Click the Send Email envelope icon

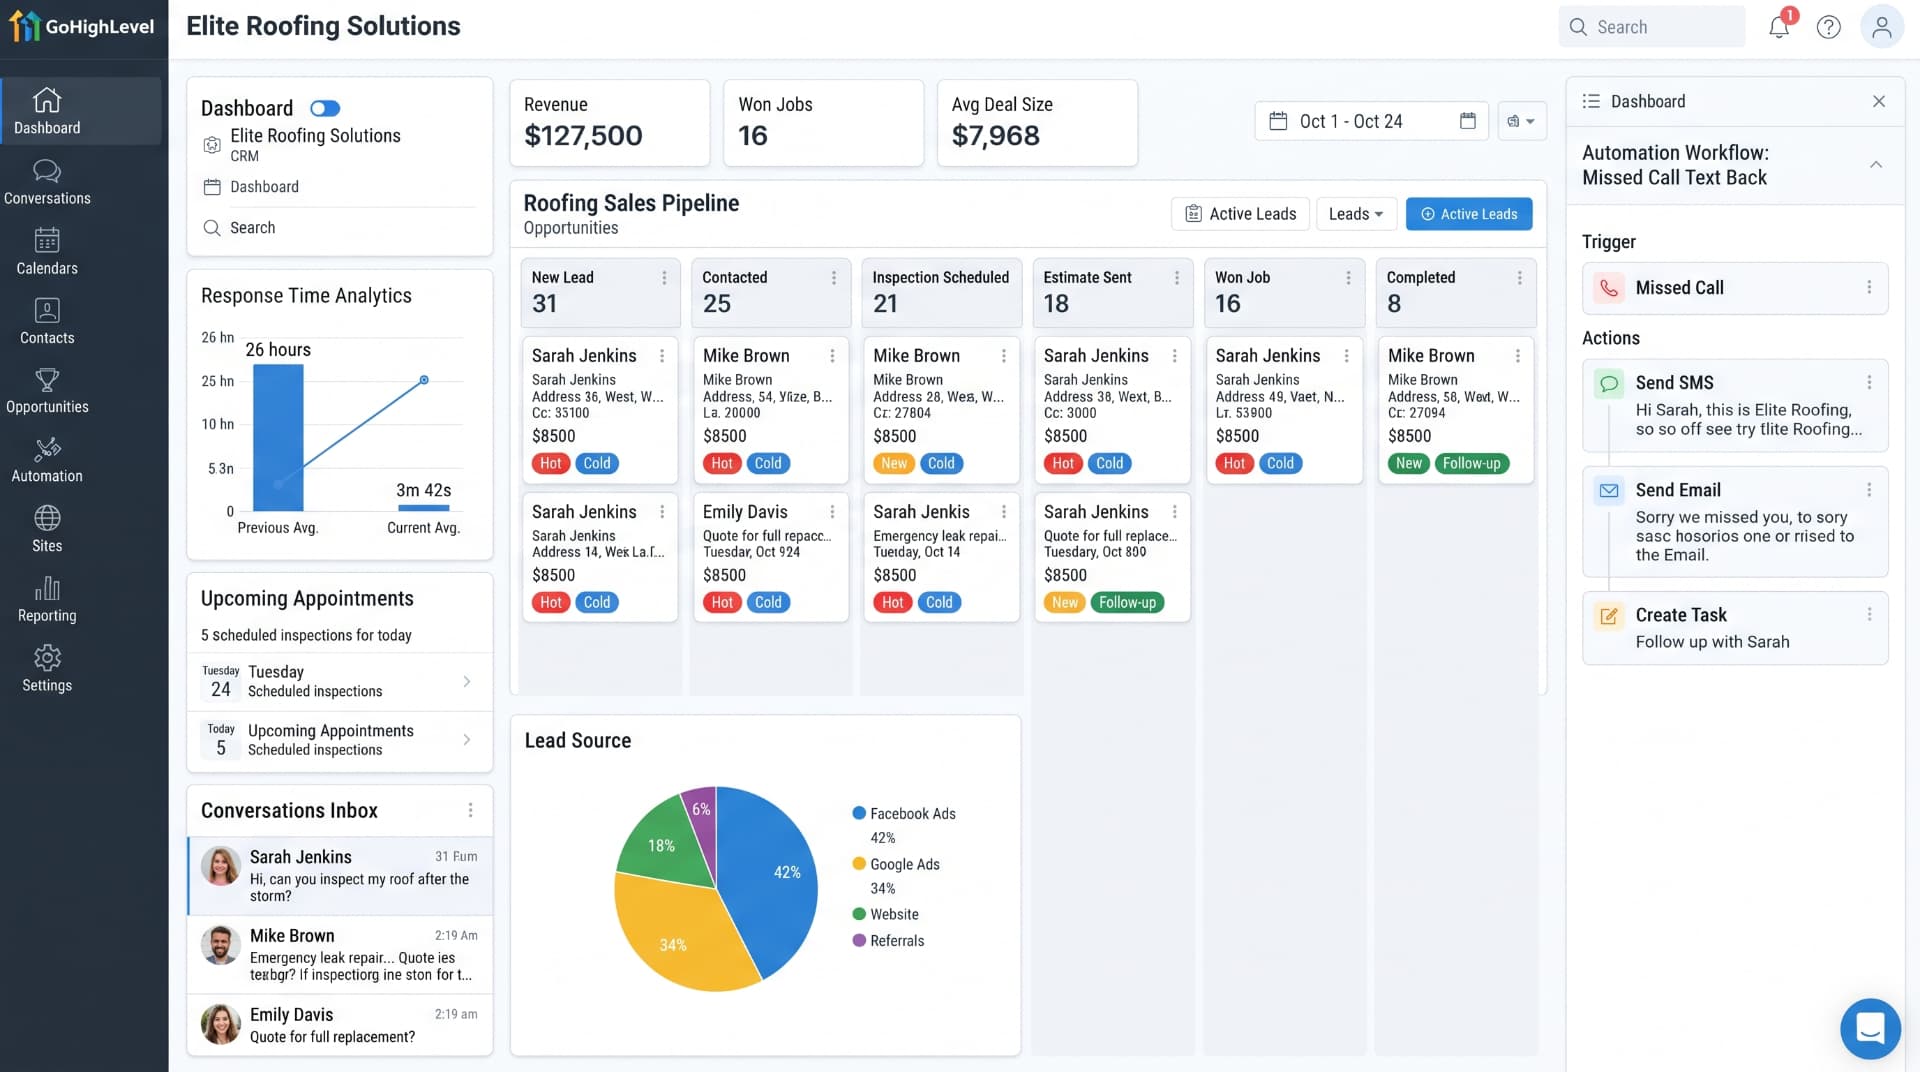click(1609, 491)
